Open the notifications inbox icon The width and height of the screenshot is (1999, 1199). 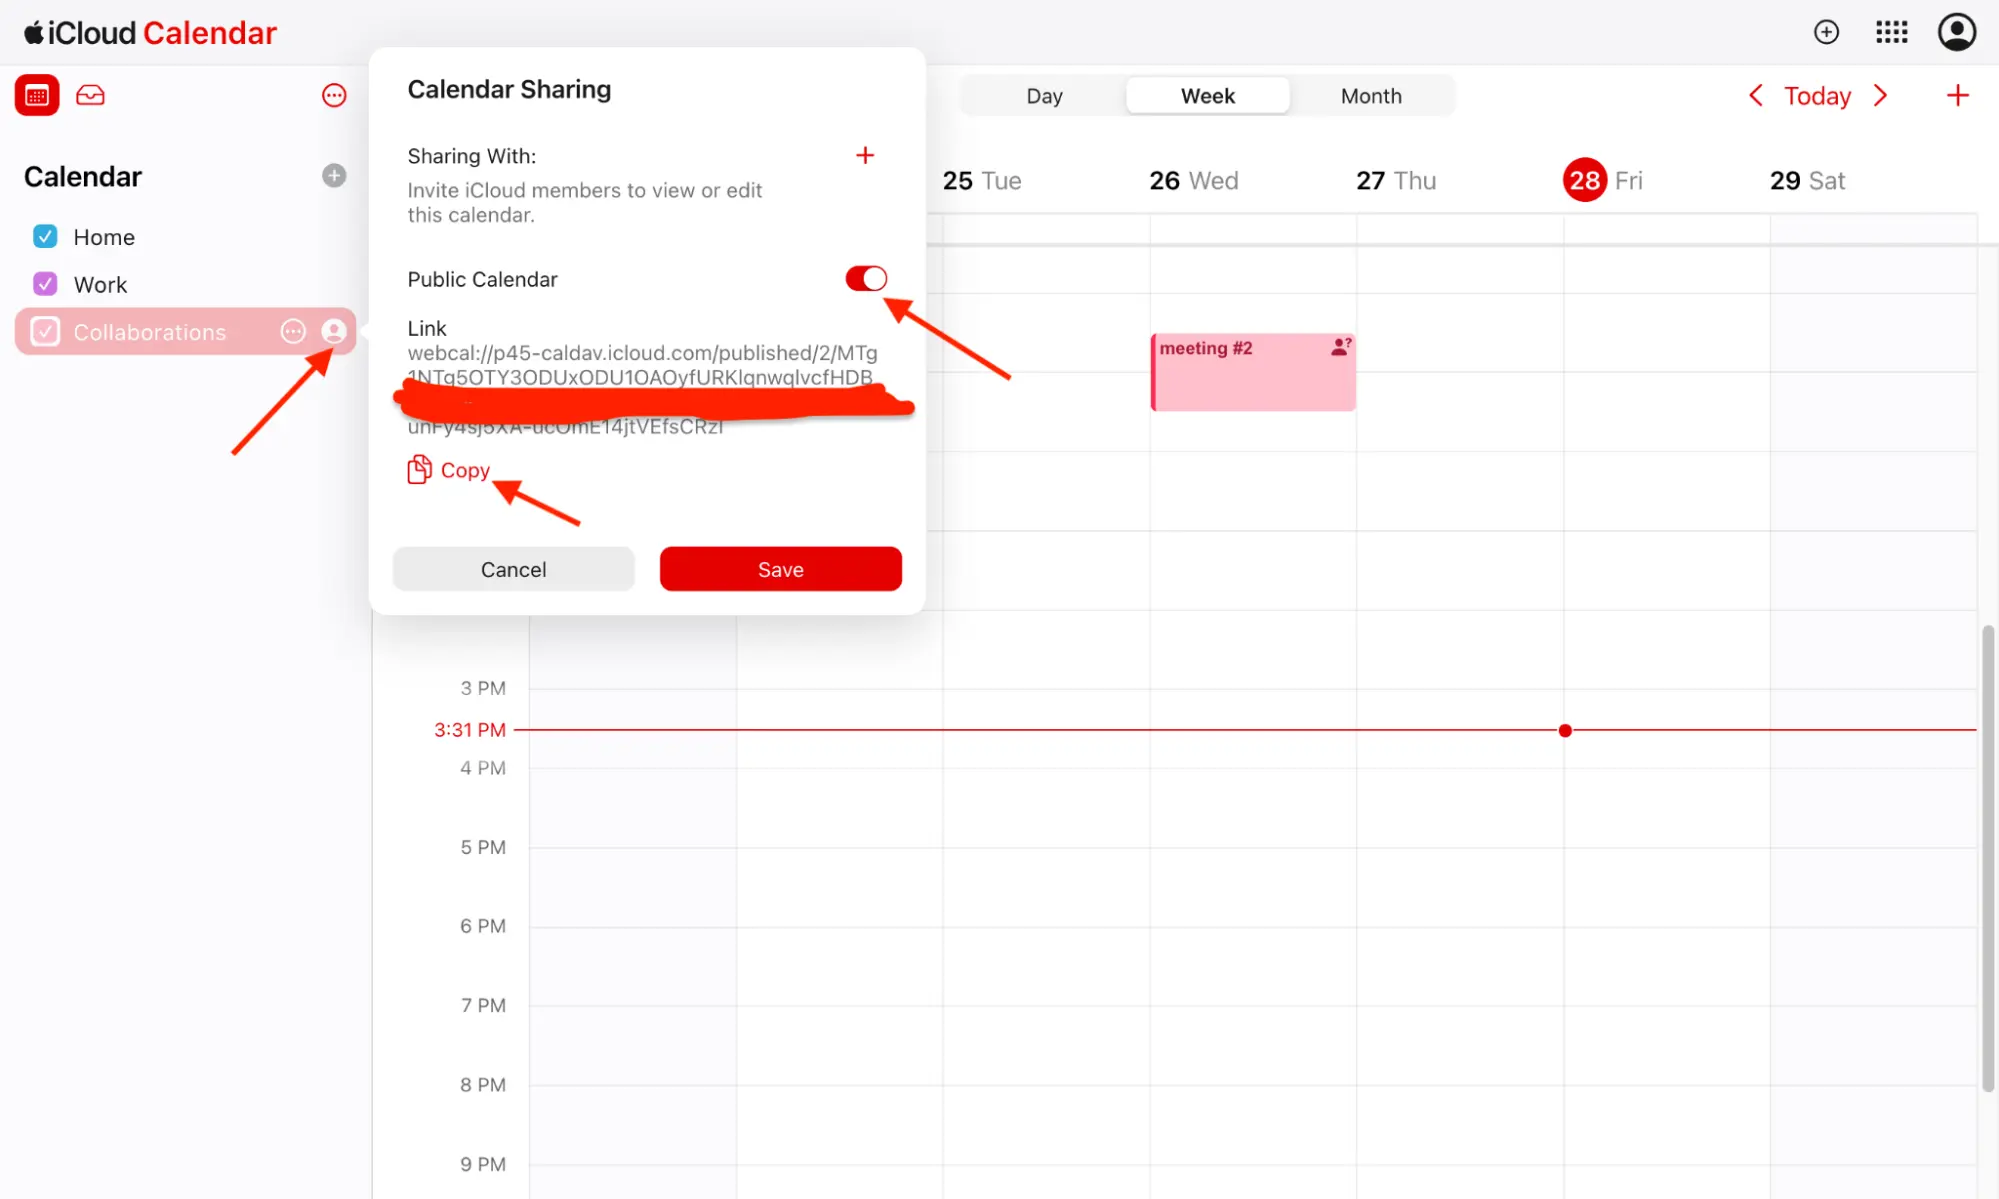click(90, 95)
